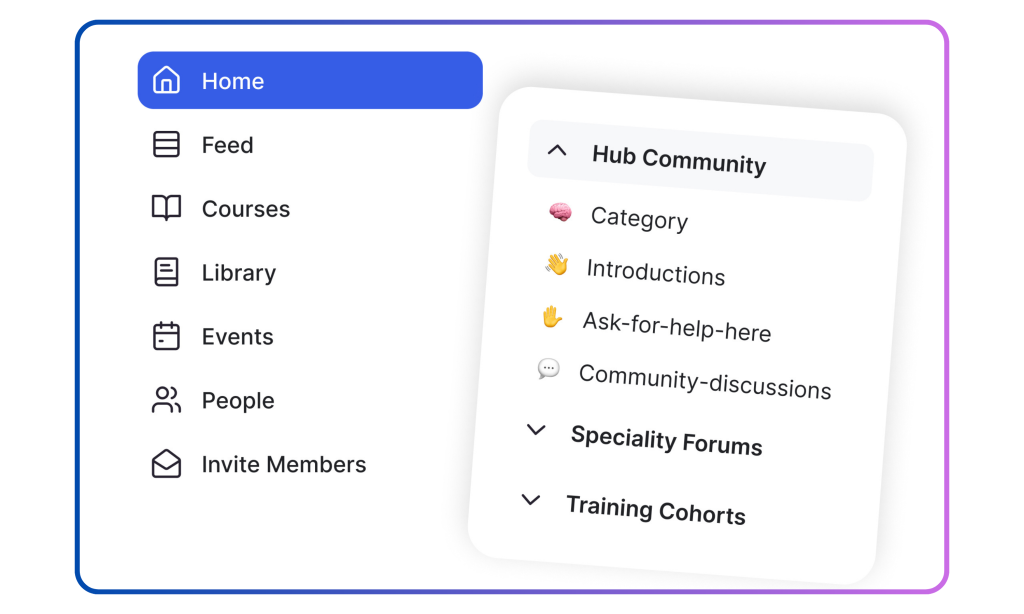Collapse Hub Community using its up chevron

click(557, 150)
